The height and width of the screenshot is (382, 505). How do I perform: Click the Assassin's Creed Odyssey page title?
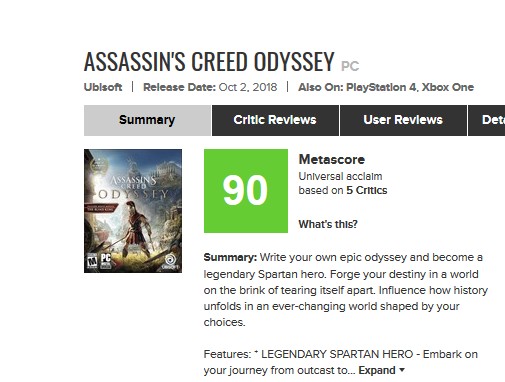click(209, 62)
